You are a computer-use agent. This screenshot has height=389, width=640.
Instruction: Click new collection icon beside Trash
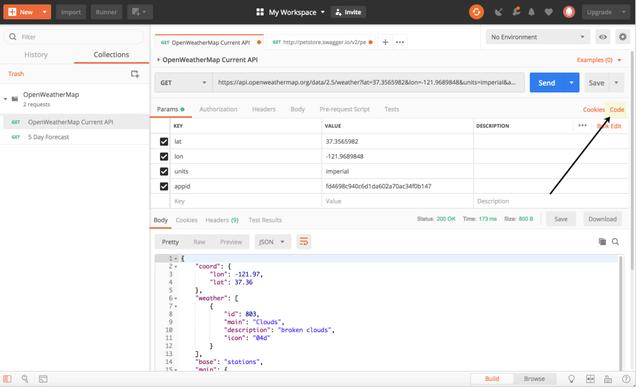coord(135,74)
